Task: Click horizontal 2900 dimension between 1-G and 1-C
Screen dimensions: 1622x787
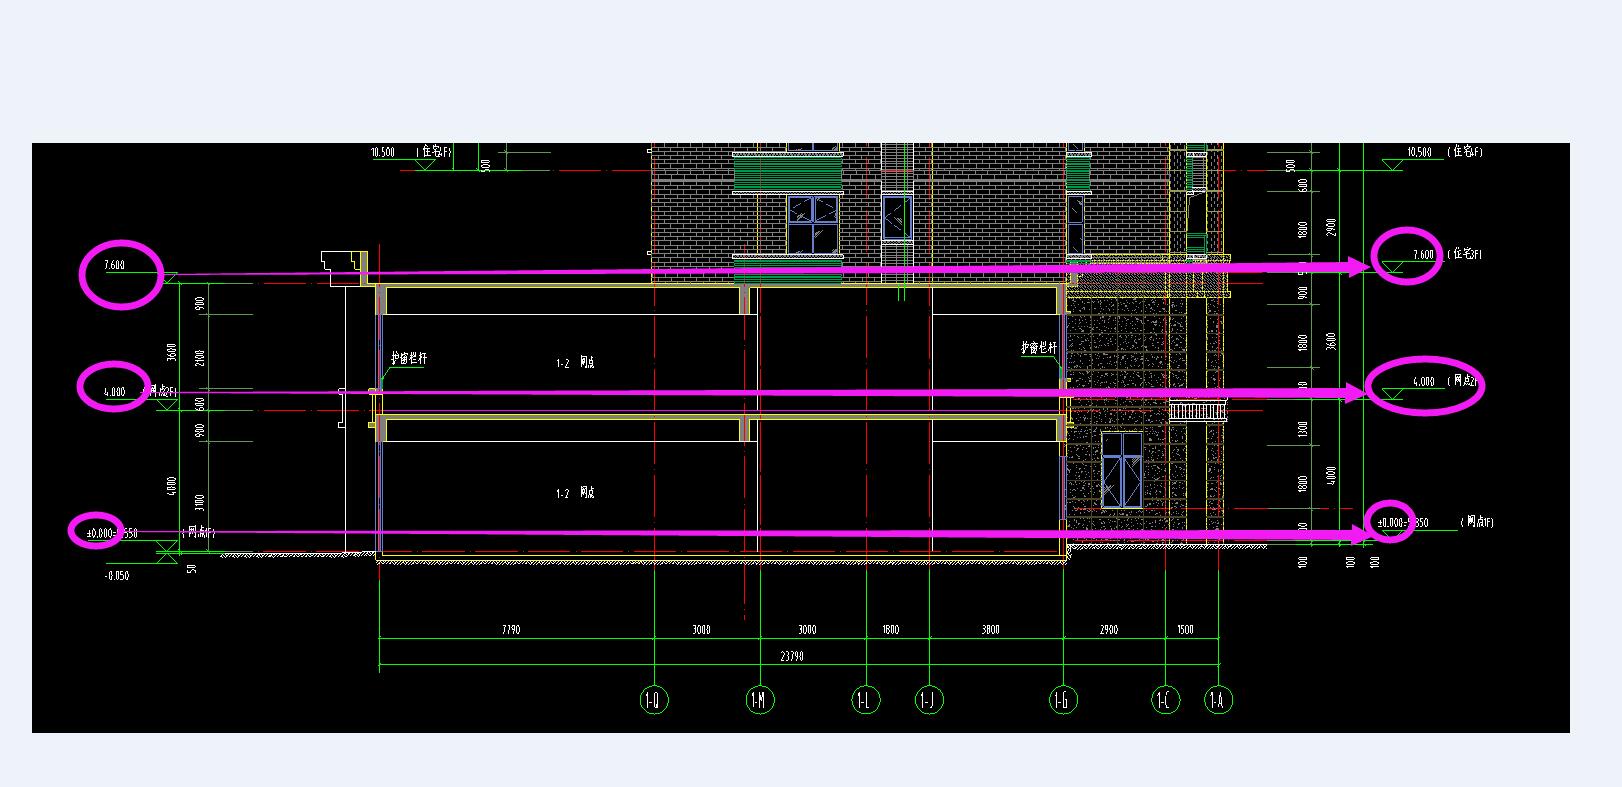Action: [1108, 630]
